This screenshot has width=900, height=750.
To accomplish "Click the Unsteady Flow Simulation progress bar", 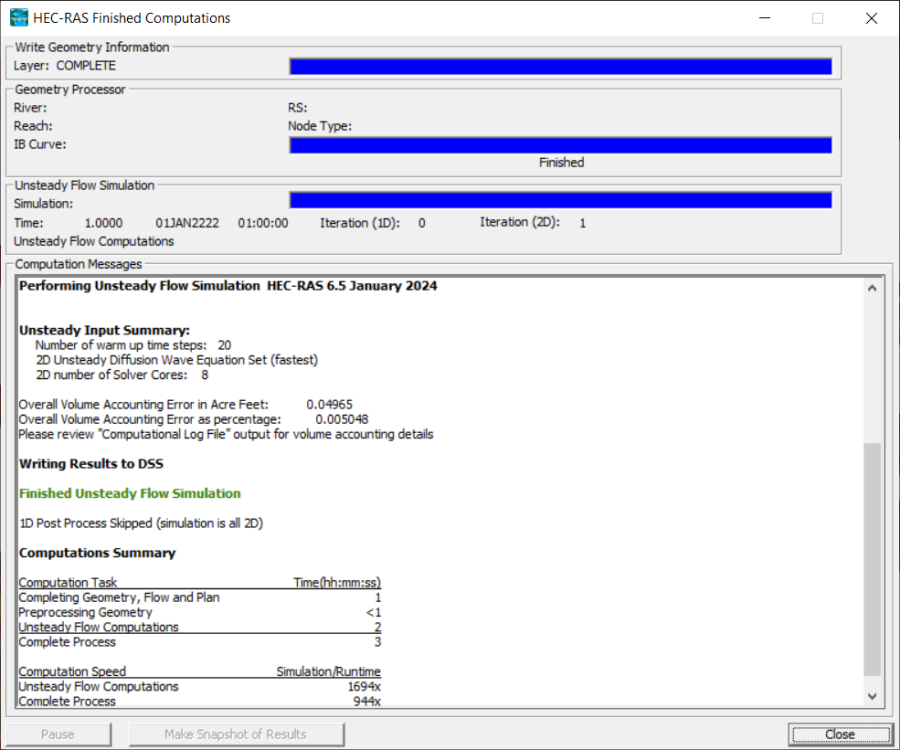I will (561, 200).
